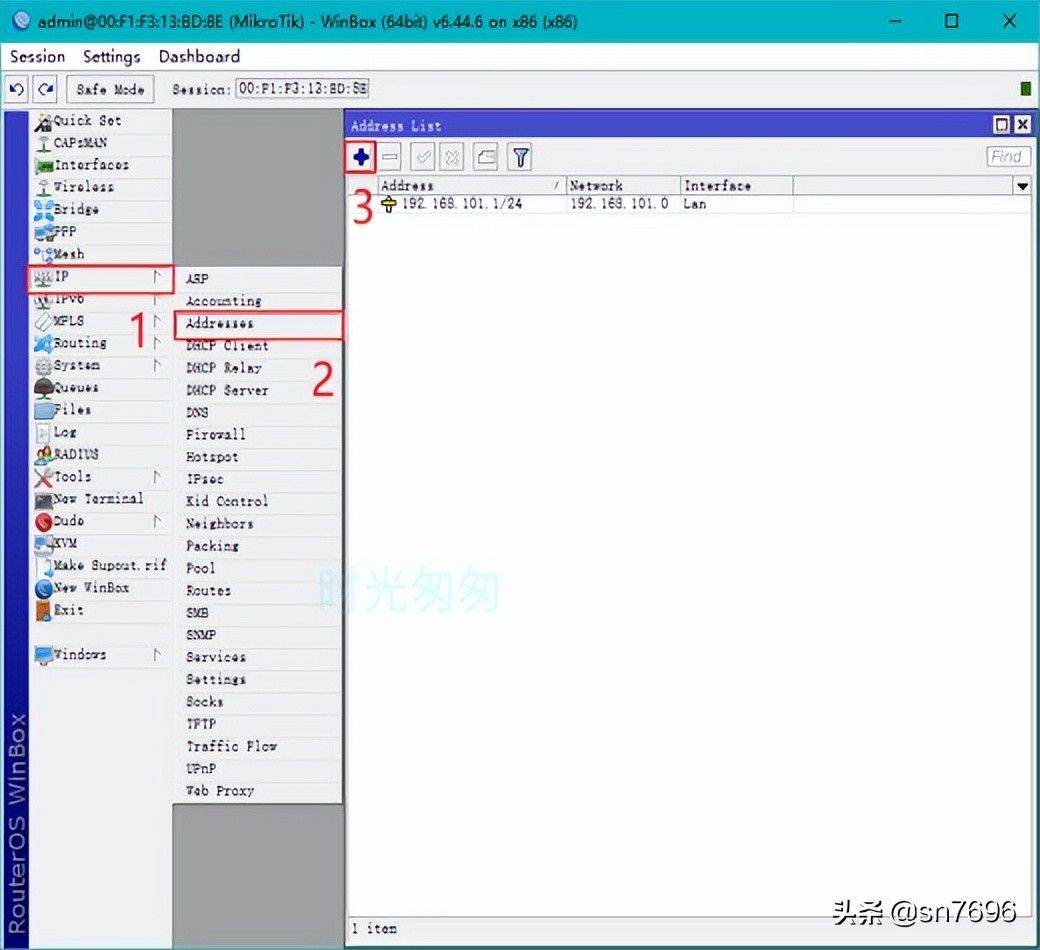Screen dimensions: 1040x950
Task: Open Queues in the sidebar
Action: (x=101, y=387)
